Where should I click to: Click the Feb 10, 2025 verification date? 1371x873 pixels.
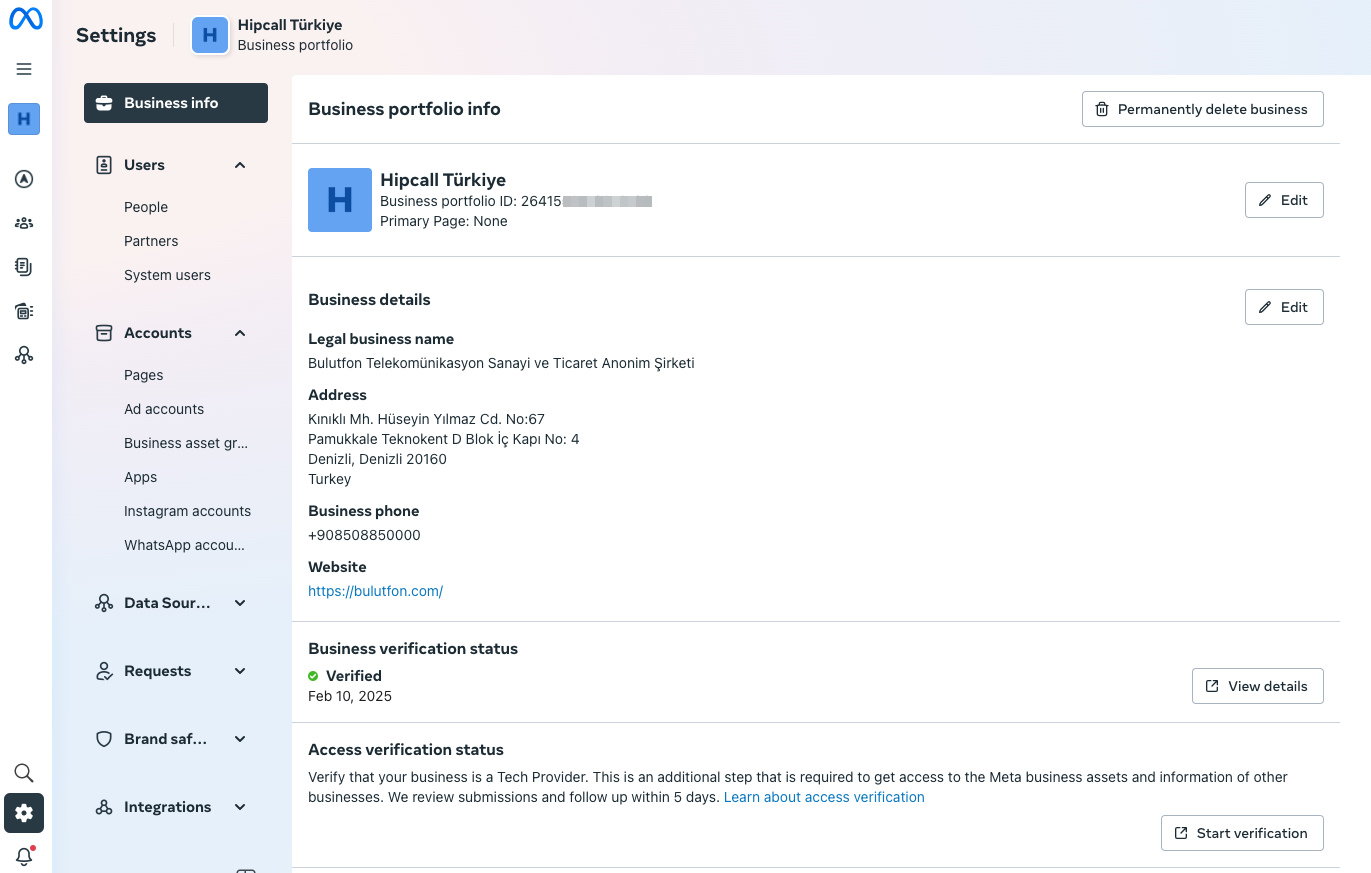click(350, 696)
